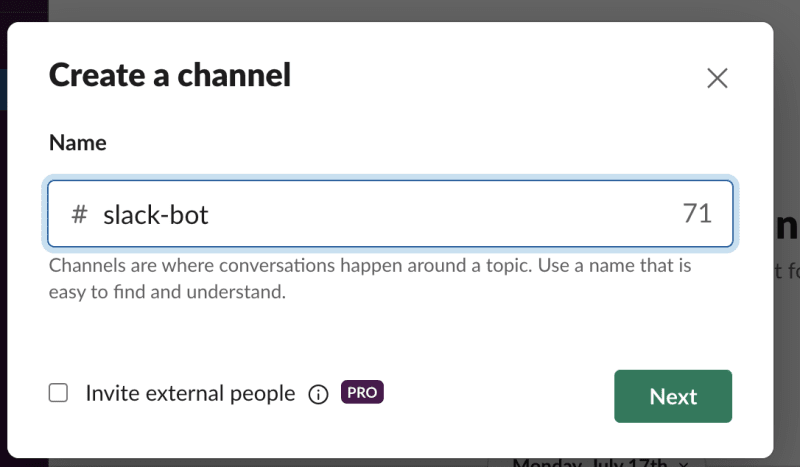Click the hash symbol in name field
Image resolution: width=800 pixels, height=467 pixels.
pos(79,214)
